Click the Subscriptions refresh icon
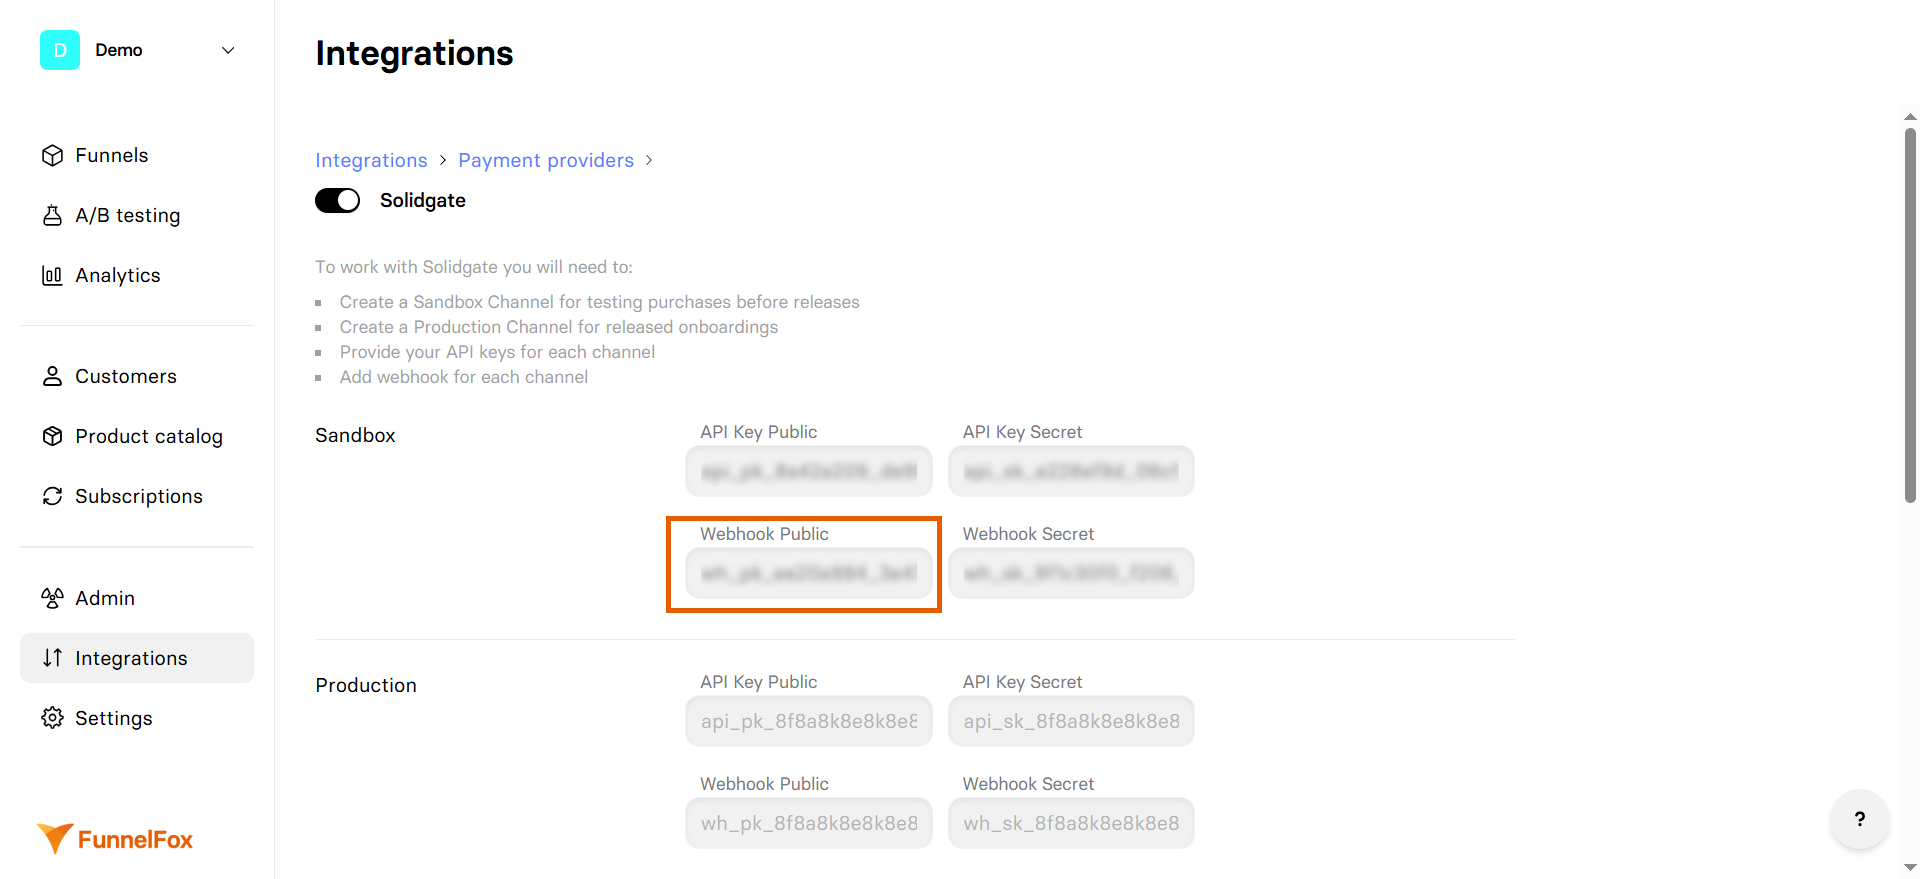The width and height of the screenshot is (1920, 879). tap(53, 496)
